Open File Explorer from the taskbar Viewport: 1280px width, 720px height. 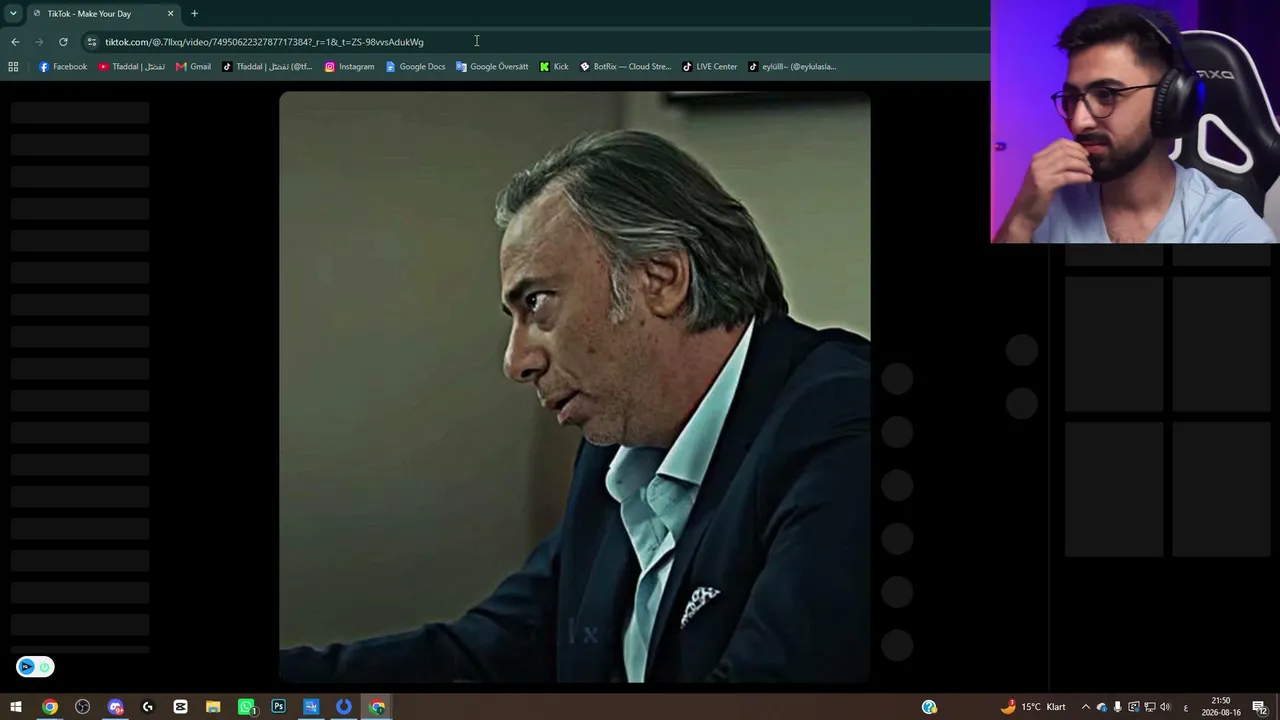pyautogui.click(x=213, y=707)
